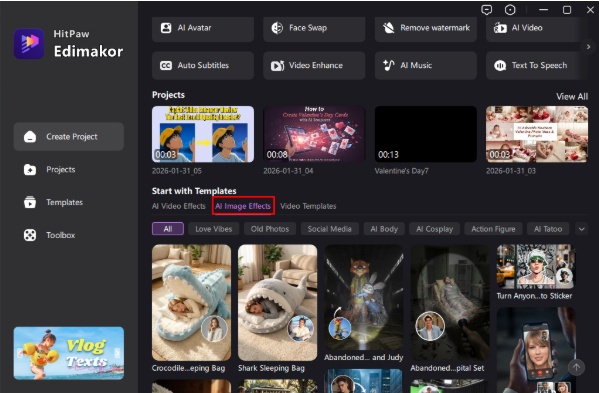Click the HitPaw Edimakor logo icon
This screenshot has width=599, height=393.
tap(29, 44)
